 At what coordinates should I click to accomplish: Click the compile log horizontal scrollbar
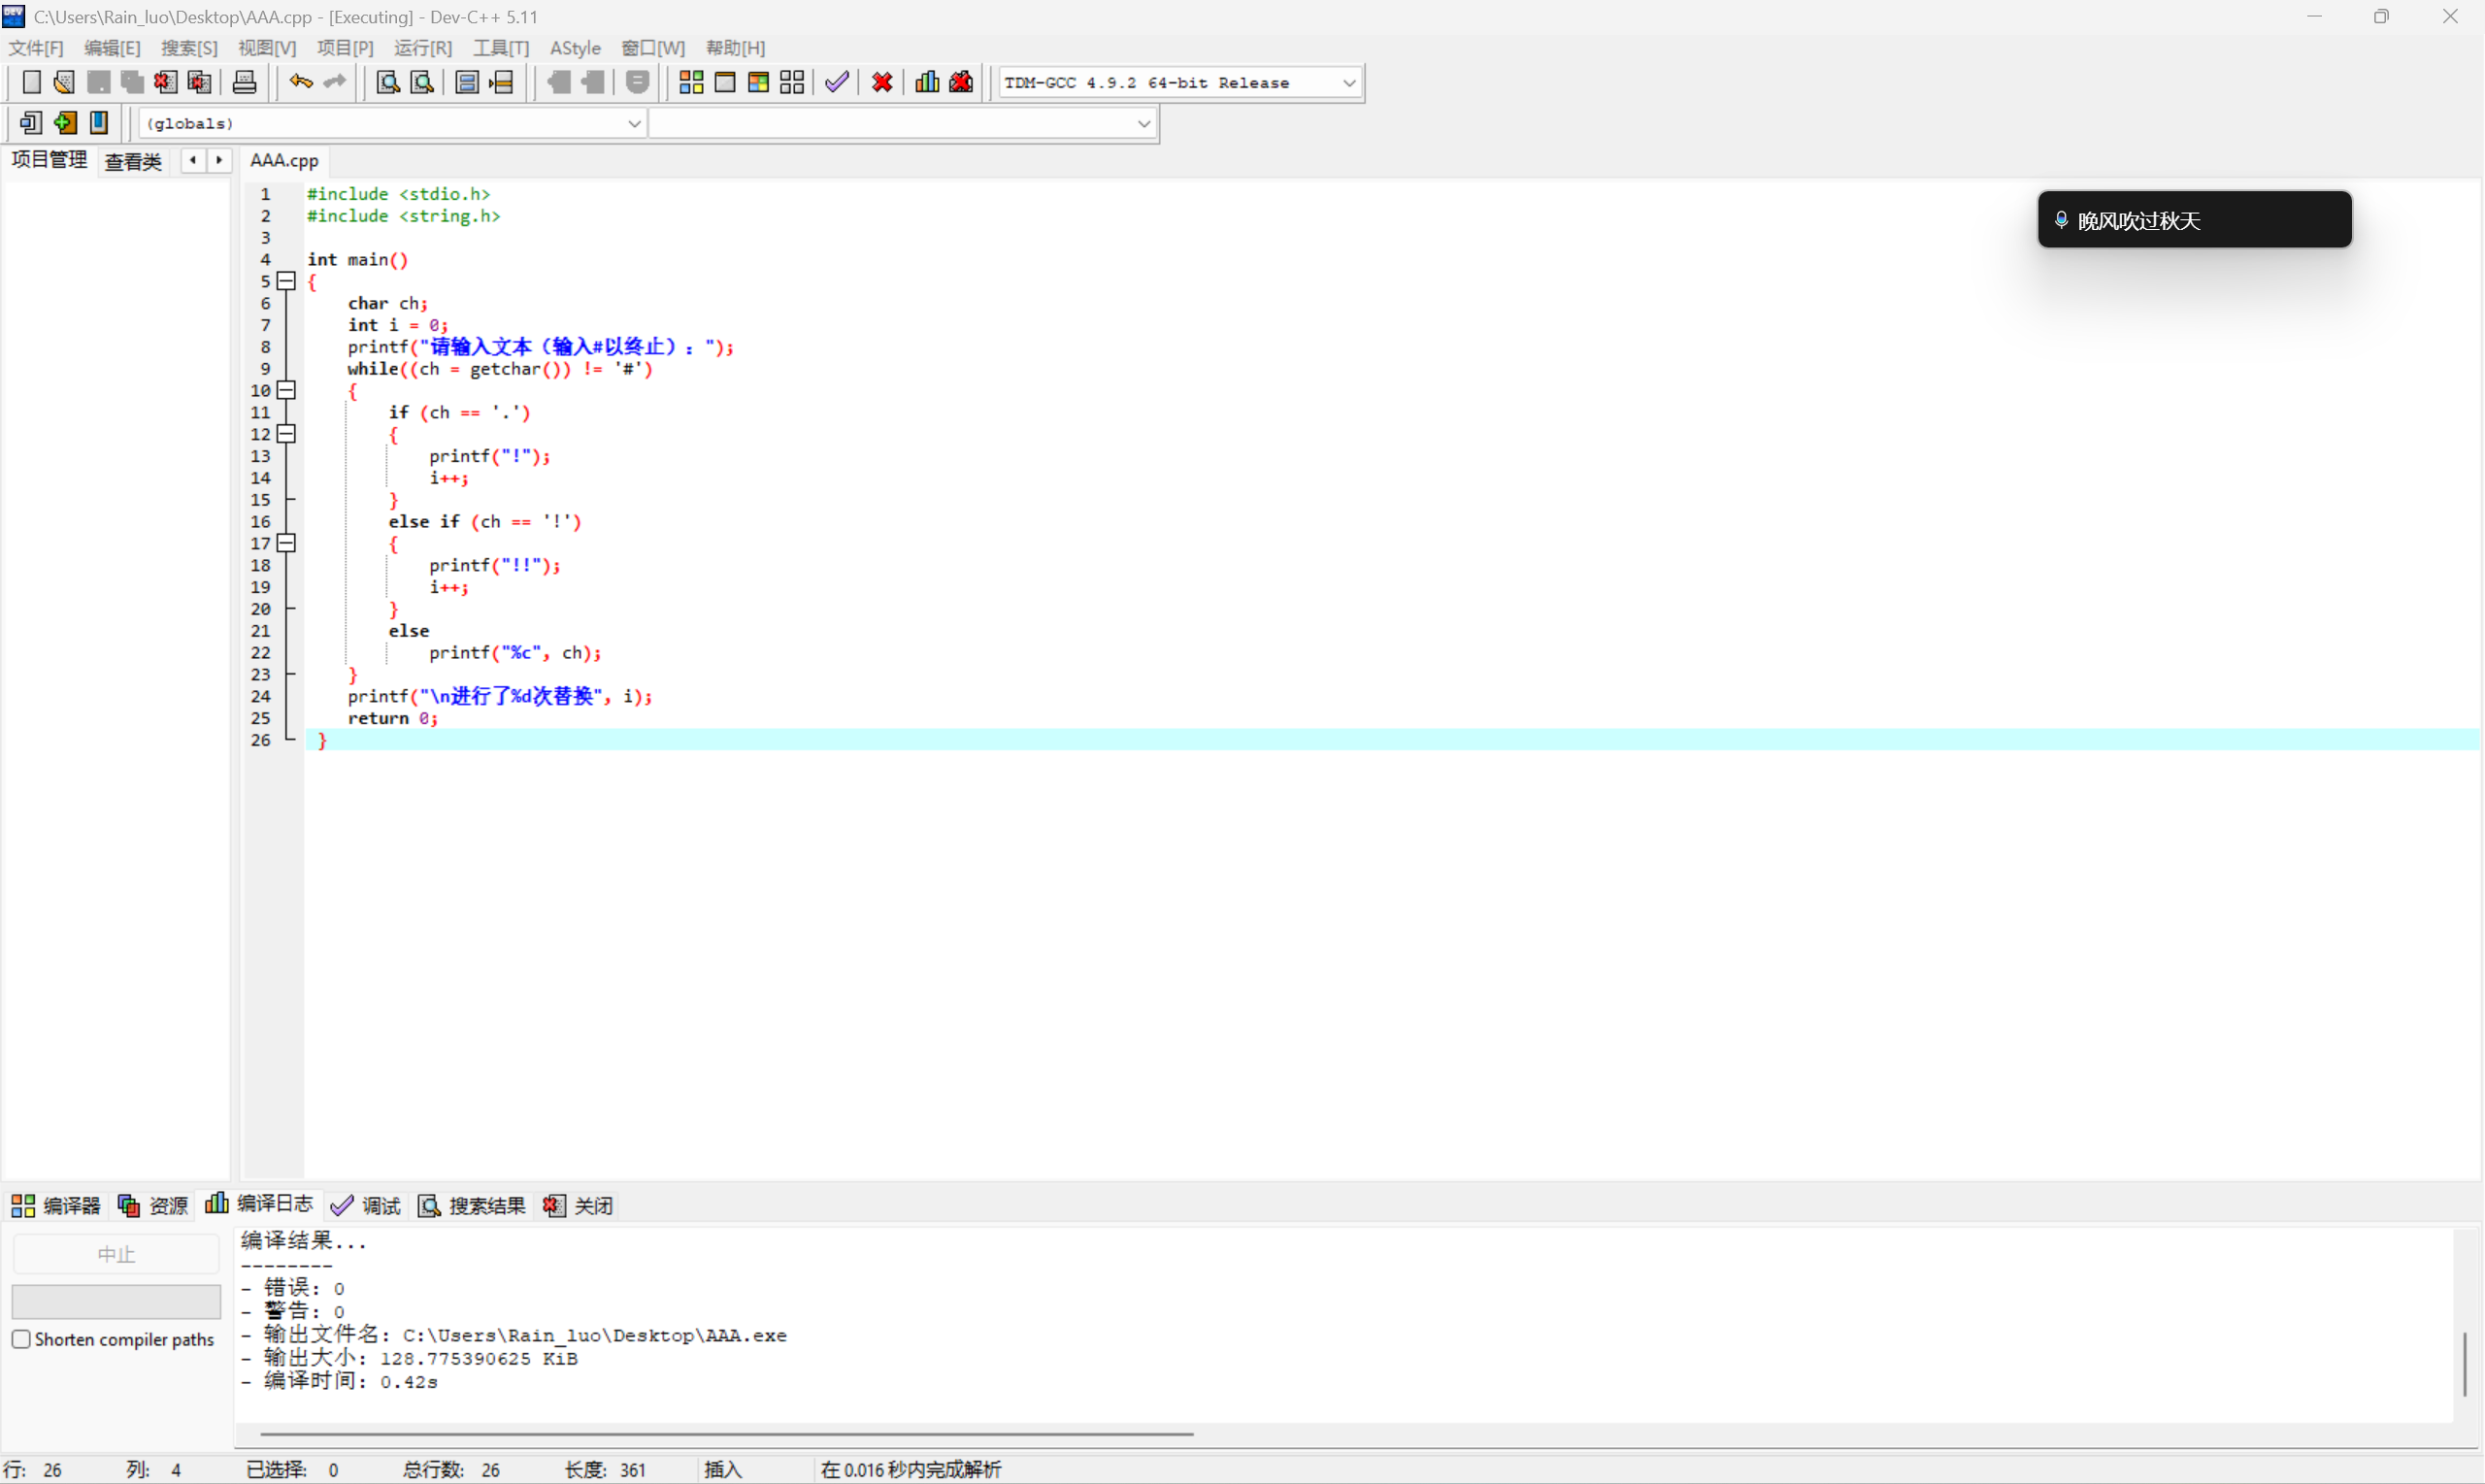pyautogui.click(x=726, y=1433)
